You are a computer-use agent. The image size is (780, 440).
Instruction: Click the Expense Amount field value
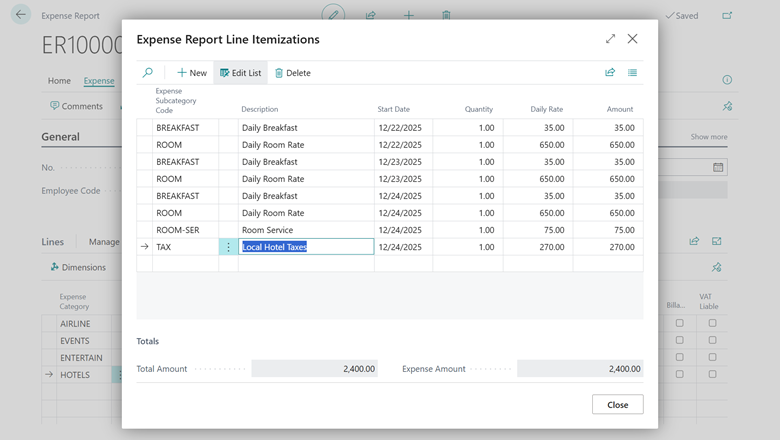click(580, 368)
